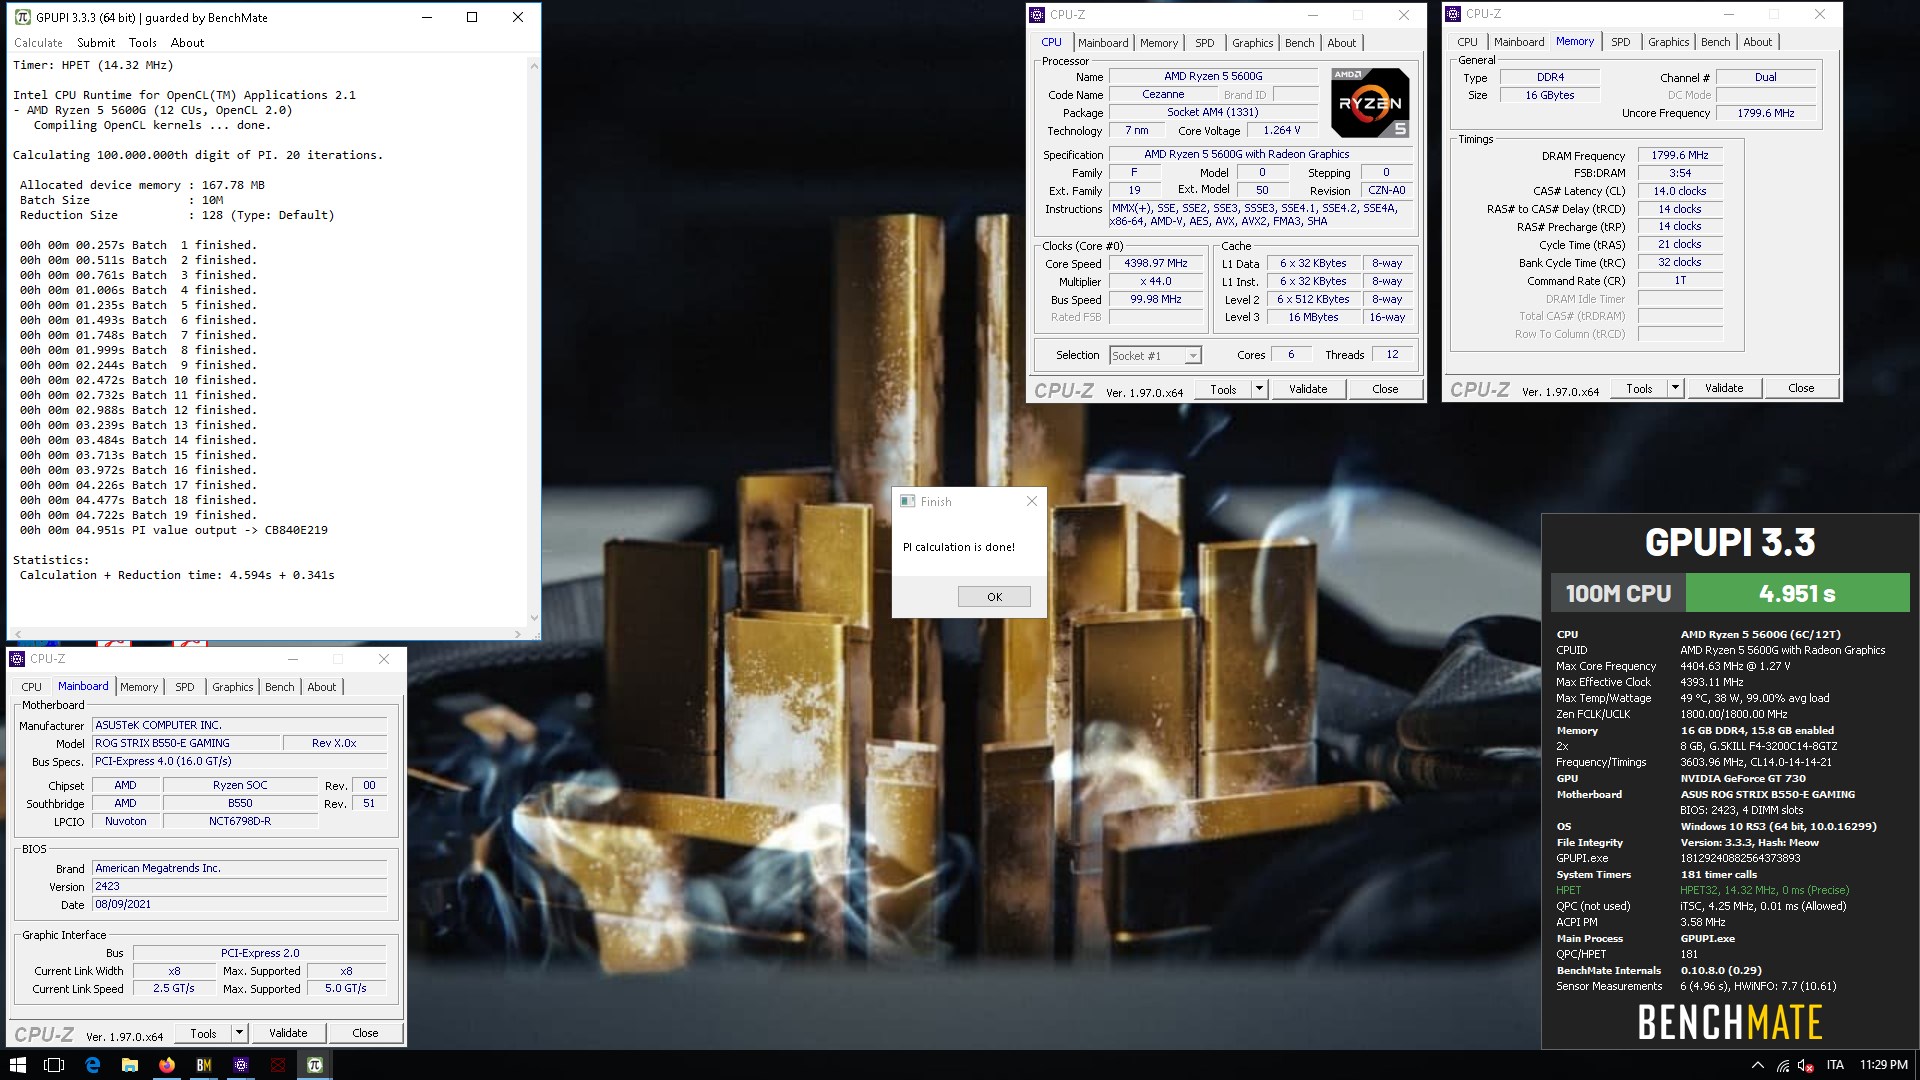Switch to Bench tab in Memory window
The height and width of the screenshot is (1080, 1920).
pos(1715,42)
